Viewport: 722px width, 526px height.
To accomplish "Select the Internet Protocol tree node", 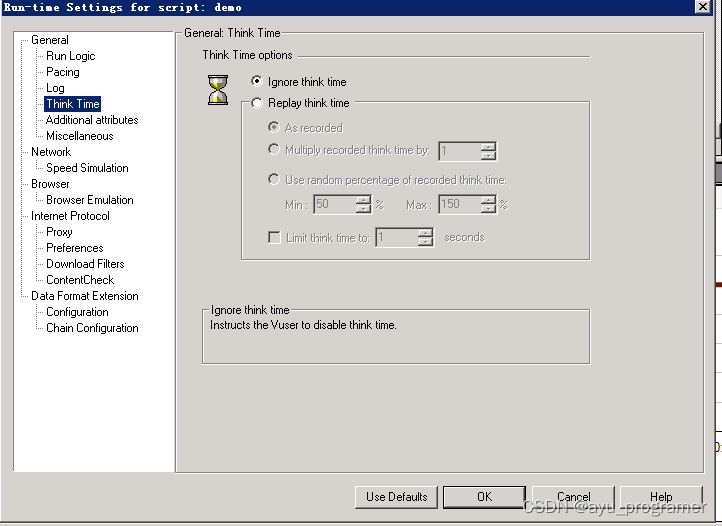I will pos(70,216).
